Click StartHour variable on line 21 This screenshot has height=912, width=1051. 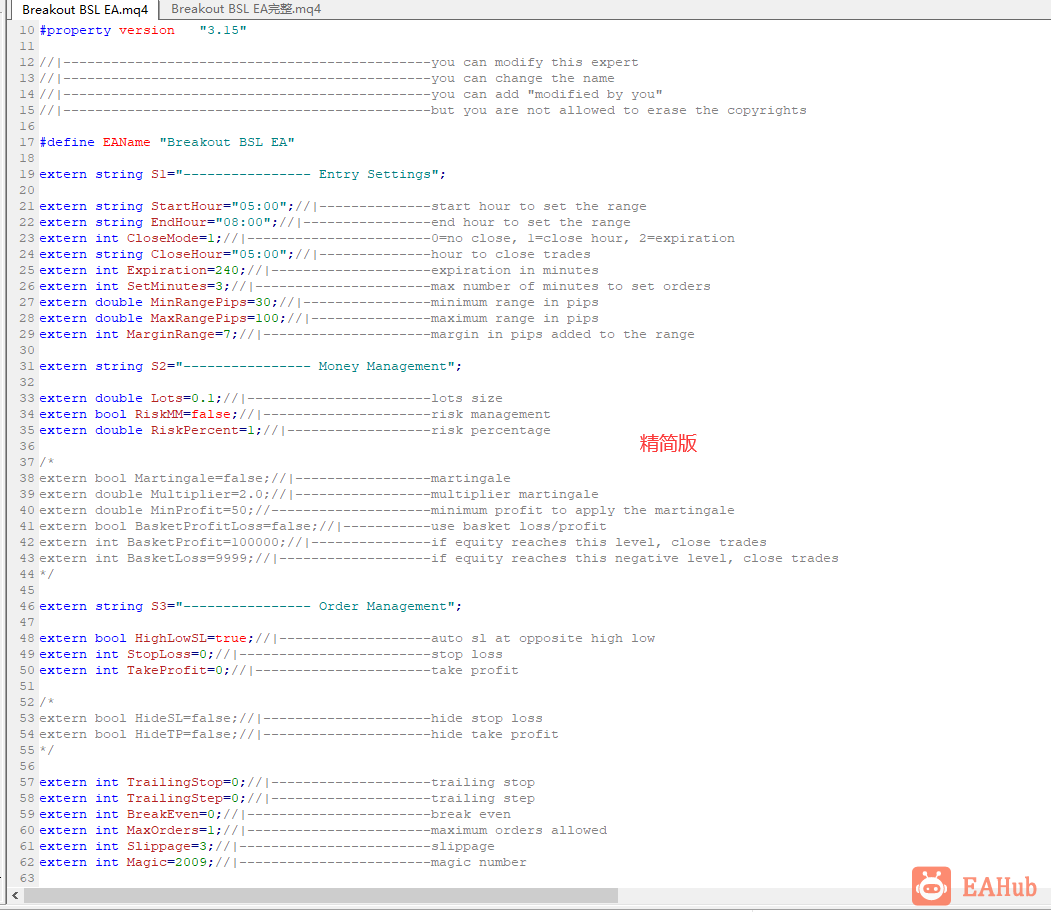pos(186,206)
